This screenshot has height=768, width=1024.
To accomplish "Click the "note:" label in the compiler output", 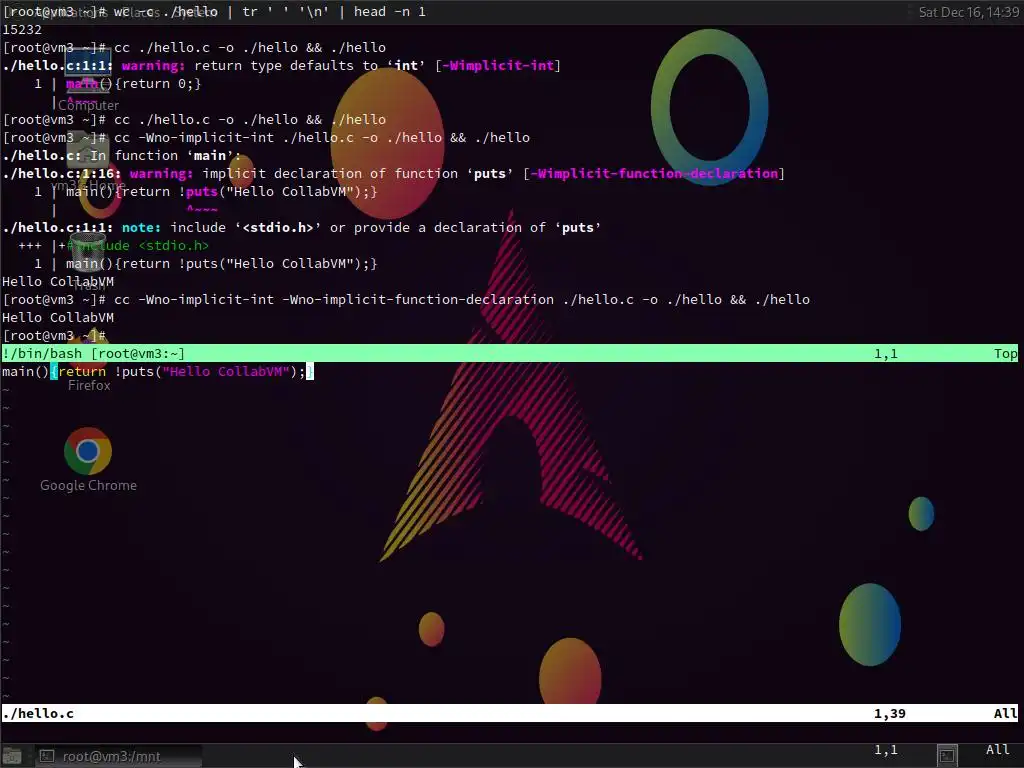I will tap(141, 227).
